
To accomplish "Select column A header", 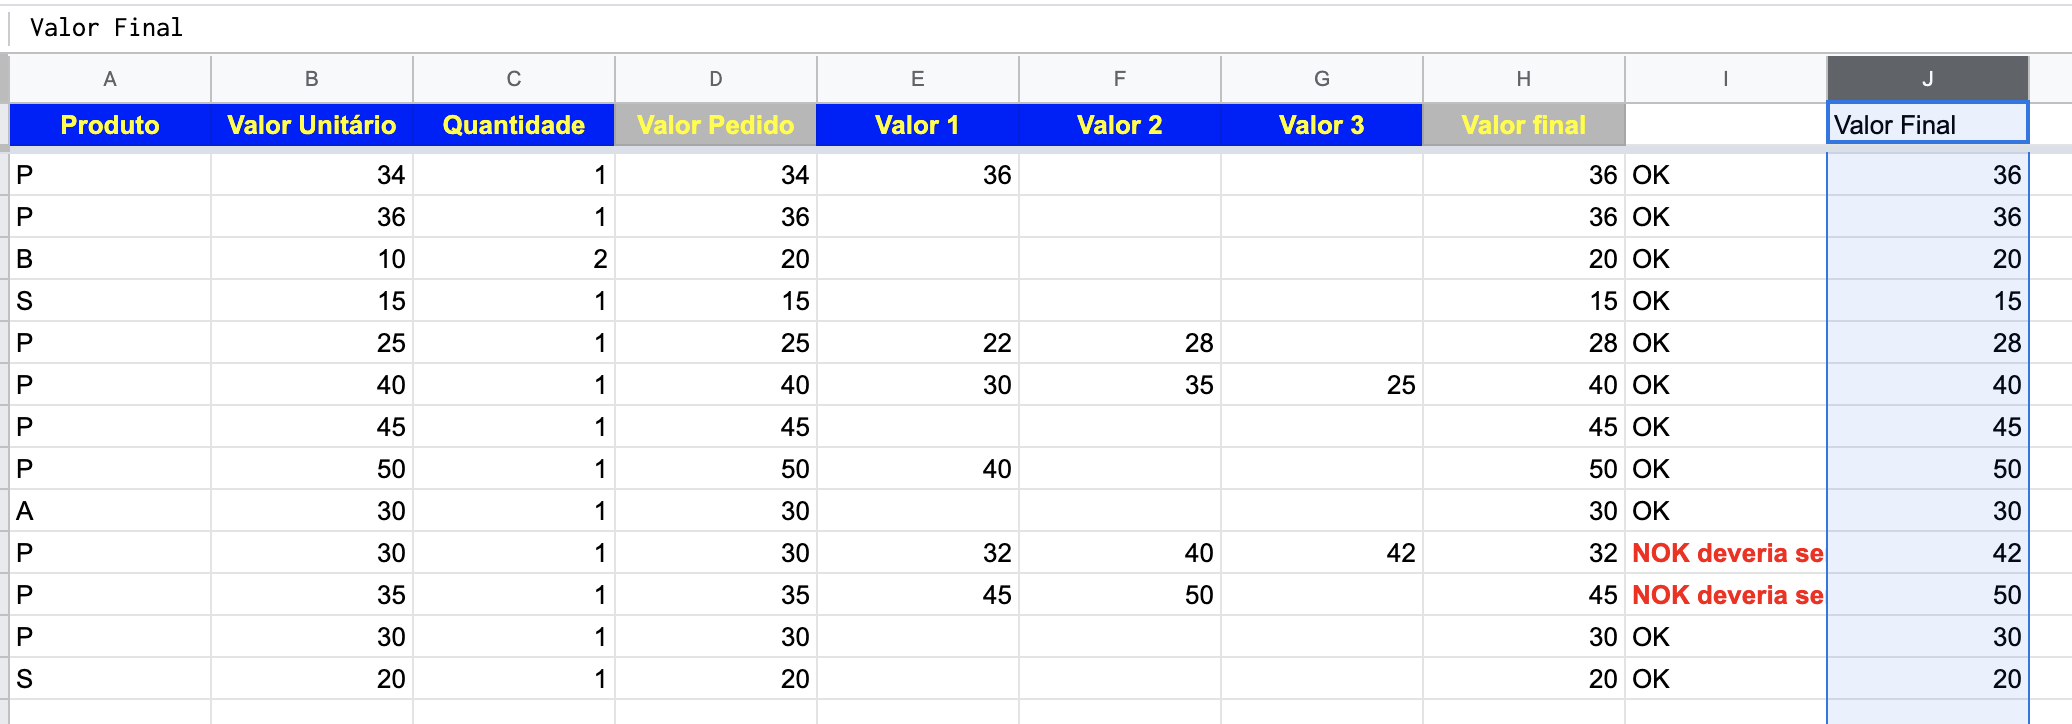I will click(110, 79).
